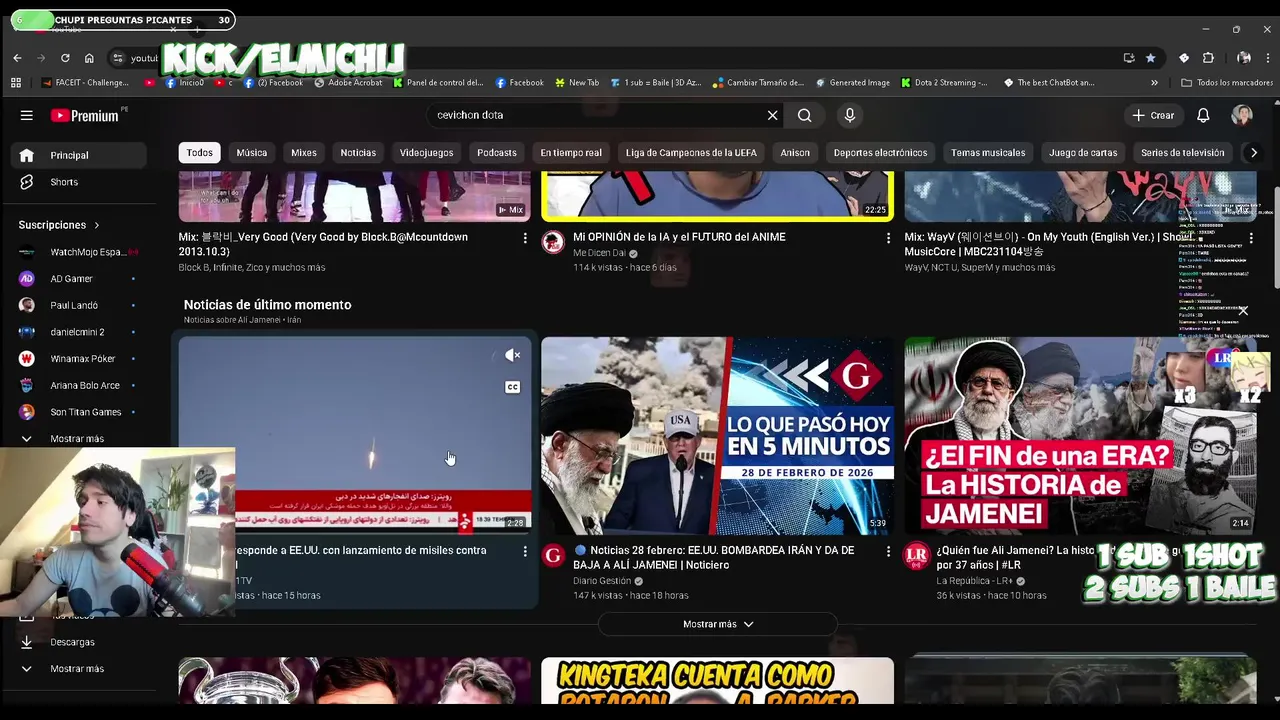Select the Deportes electrónicos chip
The image size is (1280, 720).
point(880,153)
